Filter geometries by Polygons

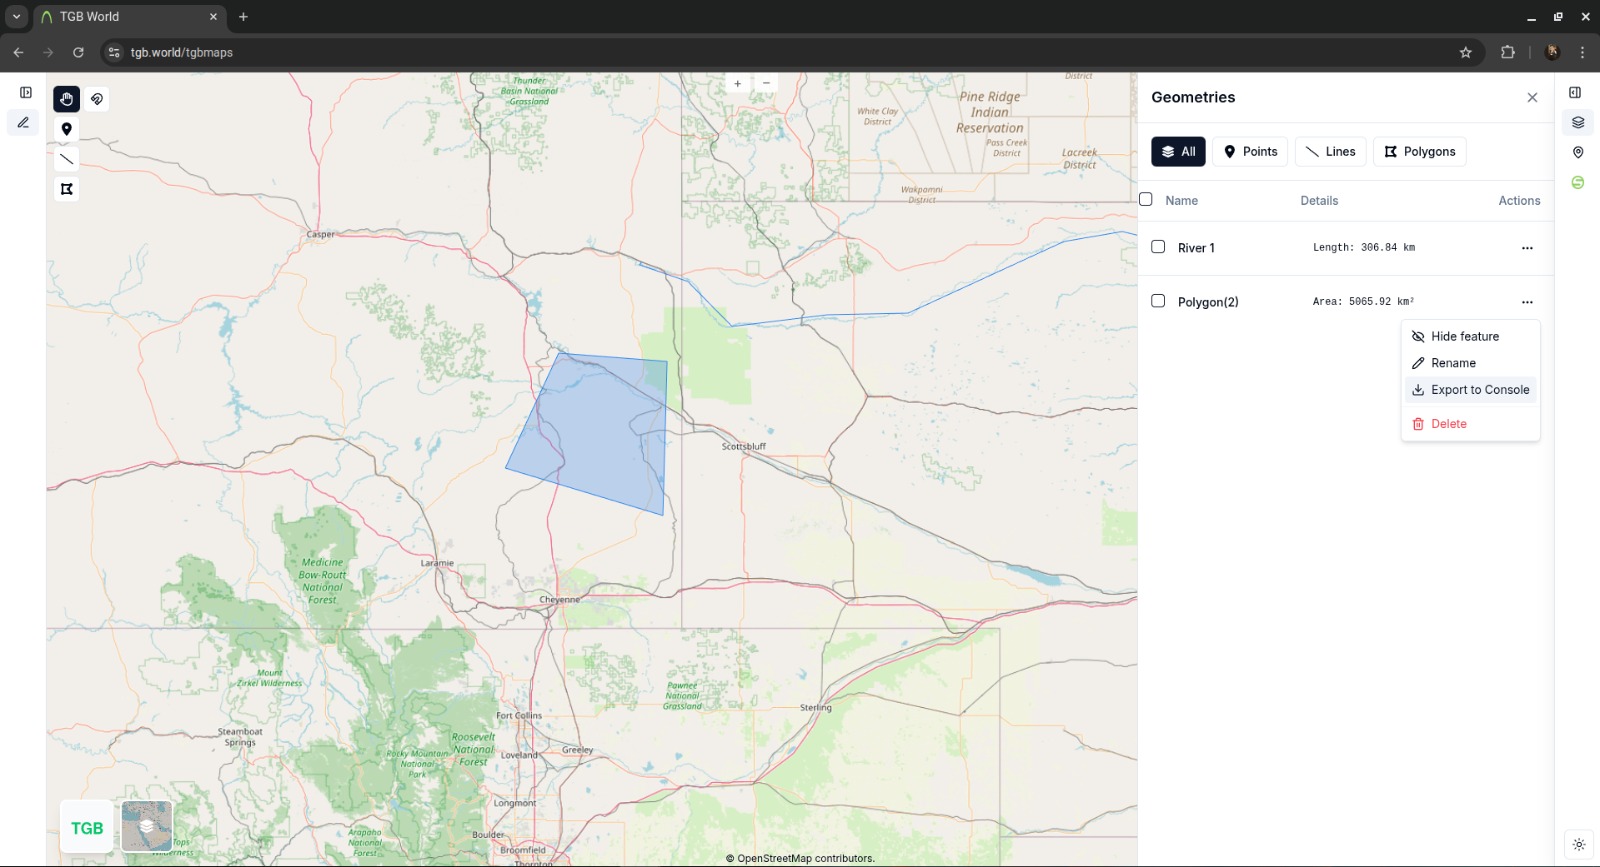(1419, 152)
